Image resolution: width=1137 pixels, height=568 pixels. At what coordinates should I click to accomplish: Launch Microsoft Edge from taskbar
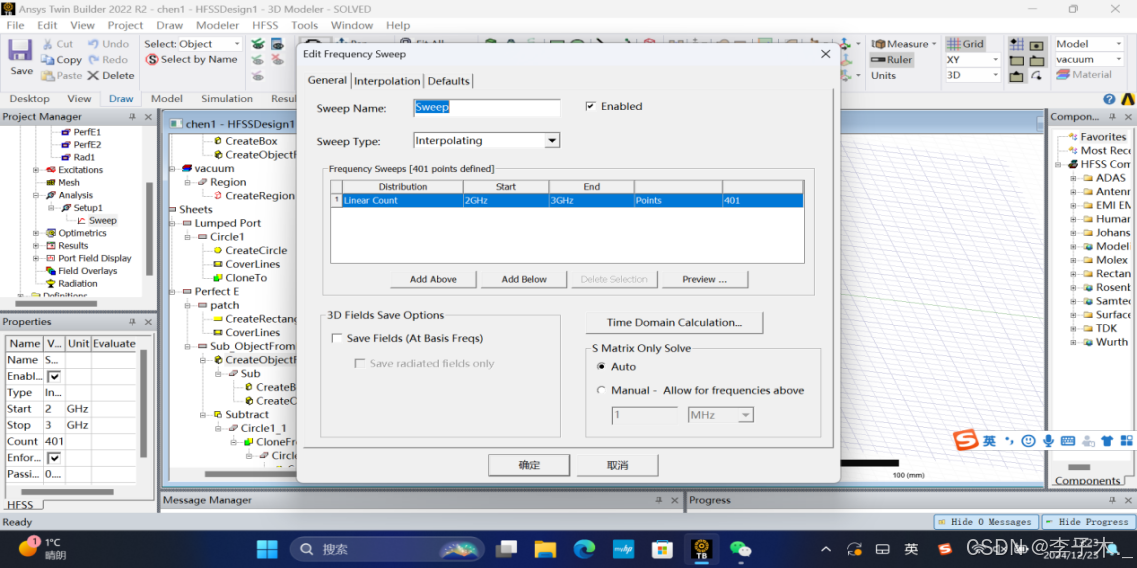pos(584,549)
